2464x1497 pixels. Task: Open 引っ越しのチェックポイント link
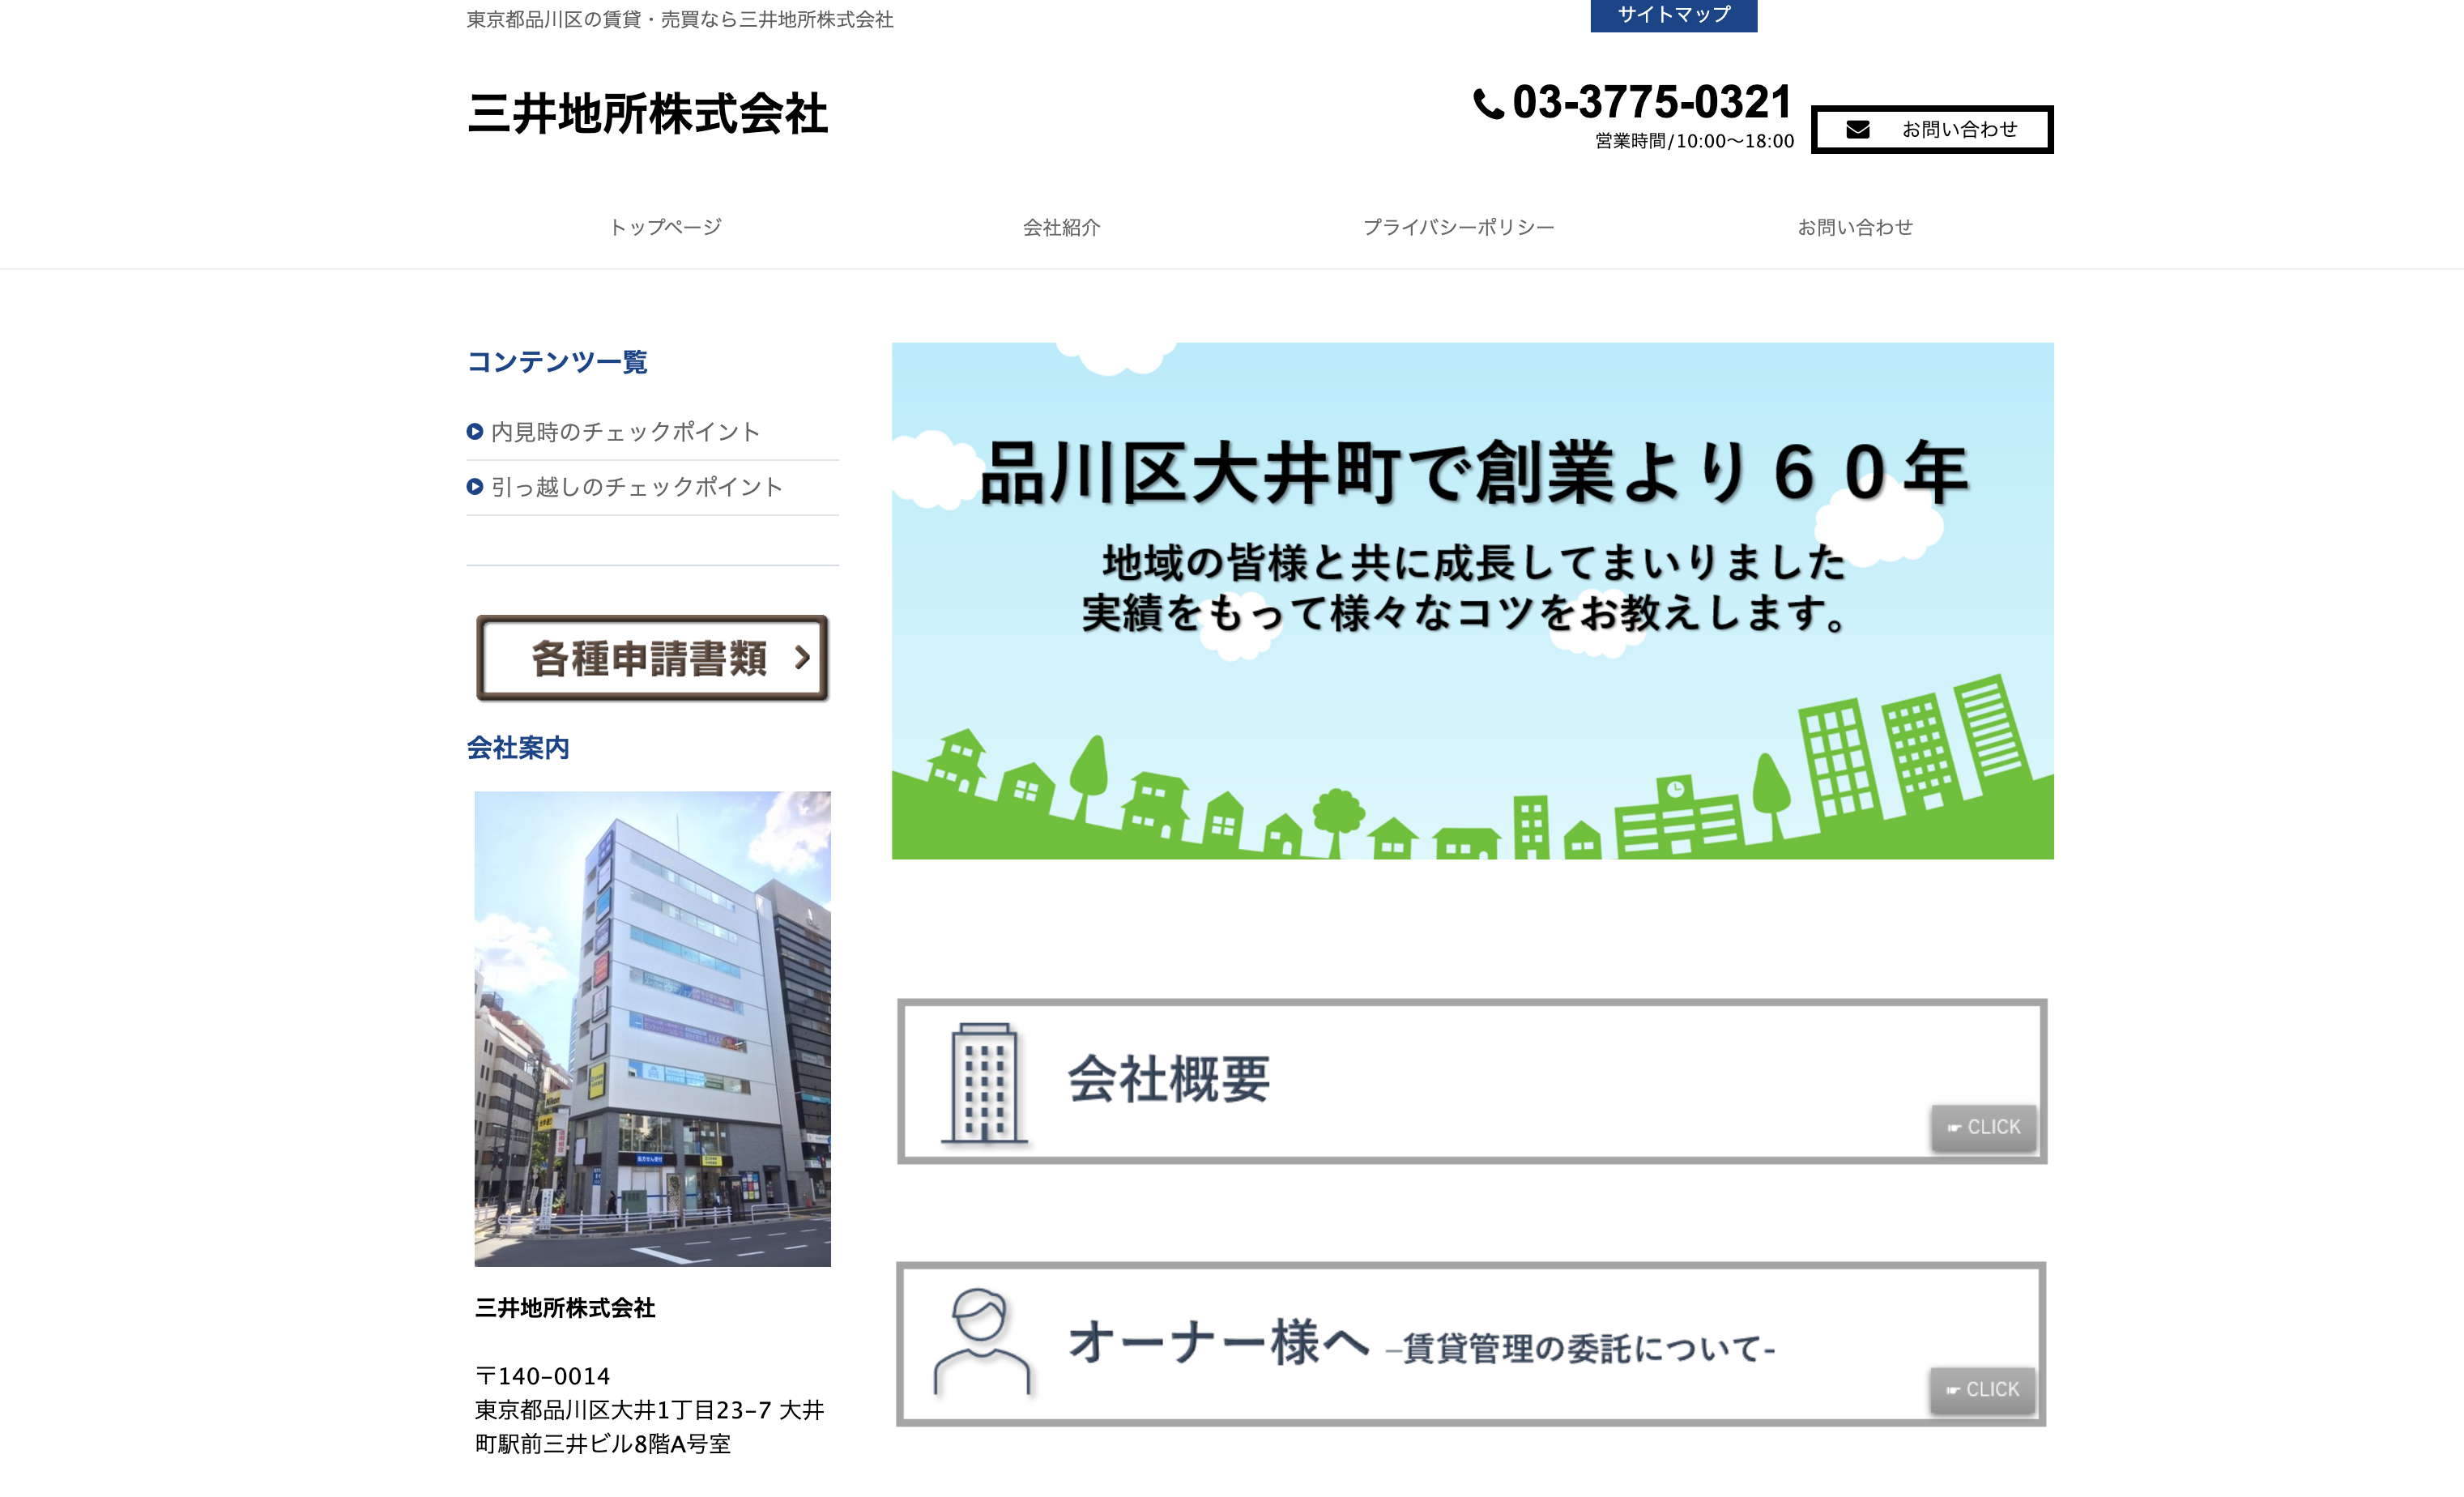[637, 487]
